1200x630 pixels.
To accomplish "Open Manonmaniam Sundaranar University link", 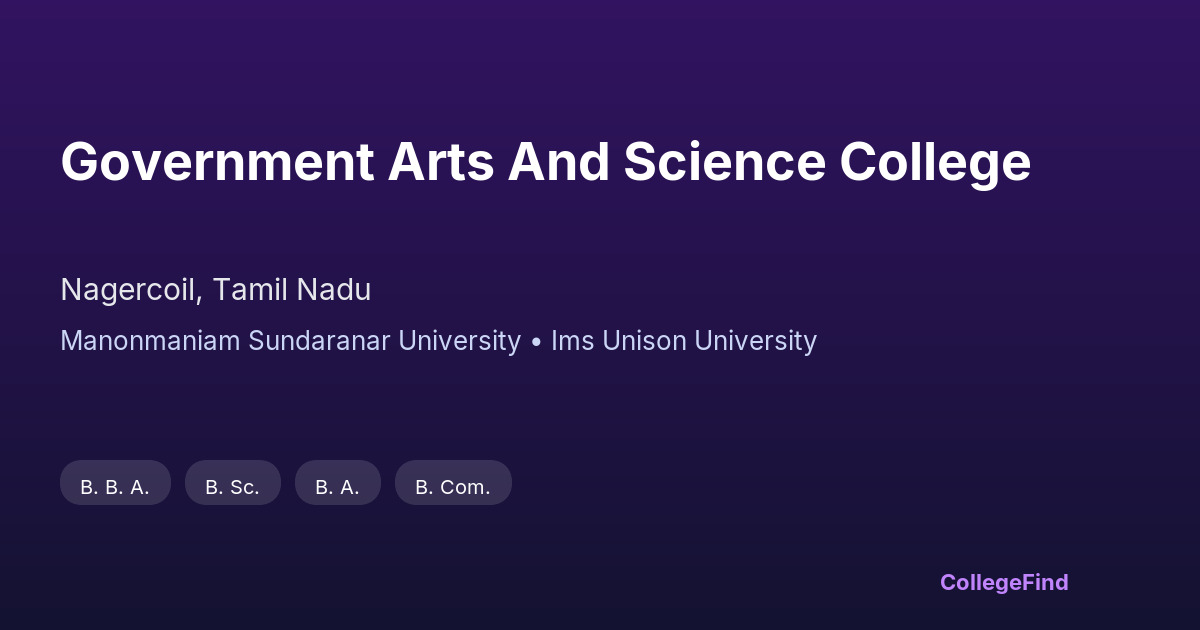I will coord(290,341).
